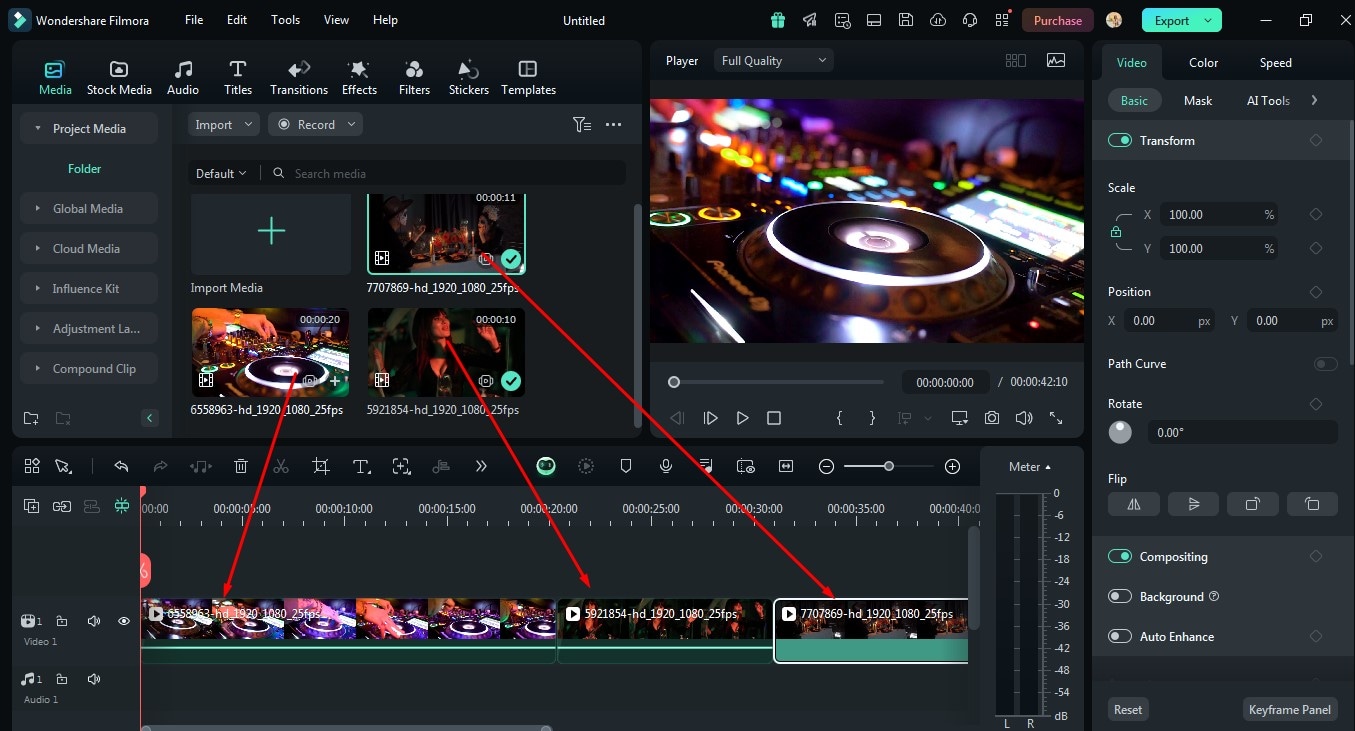Open the File menu

(x=194, y=20)
